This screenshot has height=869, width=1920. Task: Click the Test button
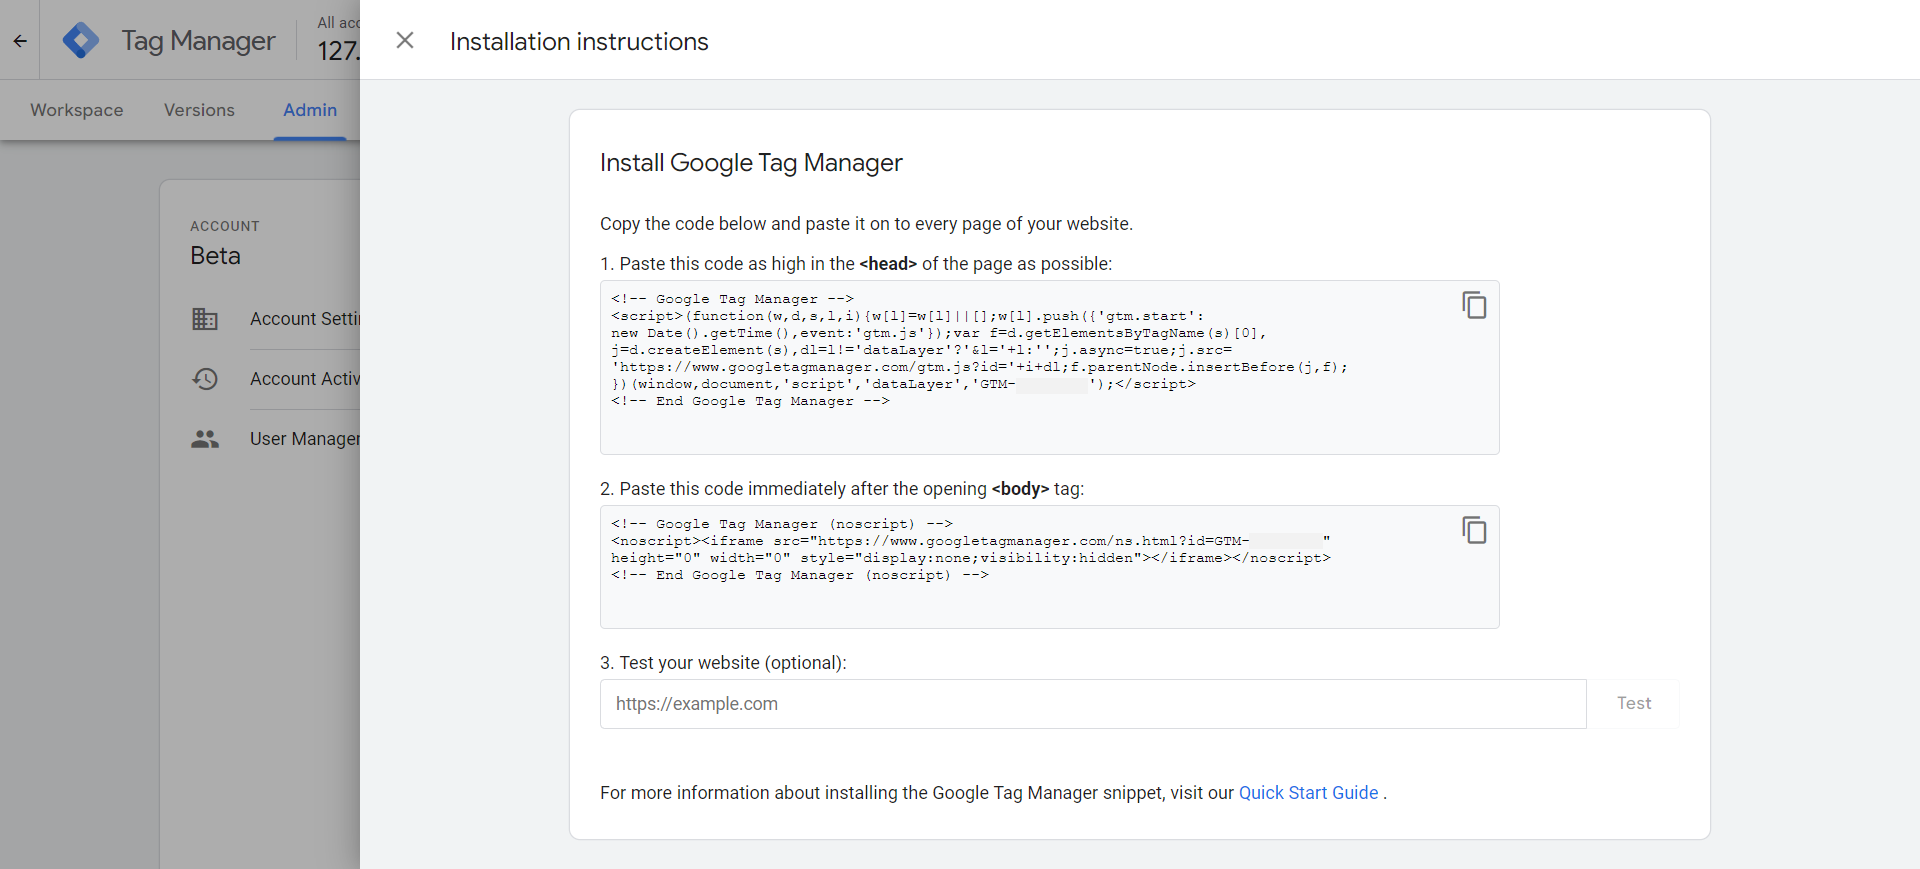[x=1634, y=704]
